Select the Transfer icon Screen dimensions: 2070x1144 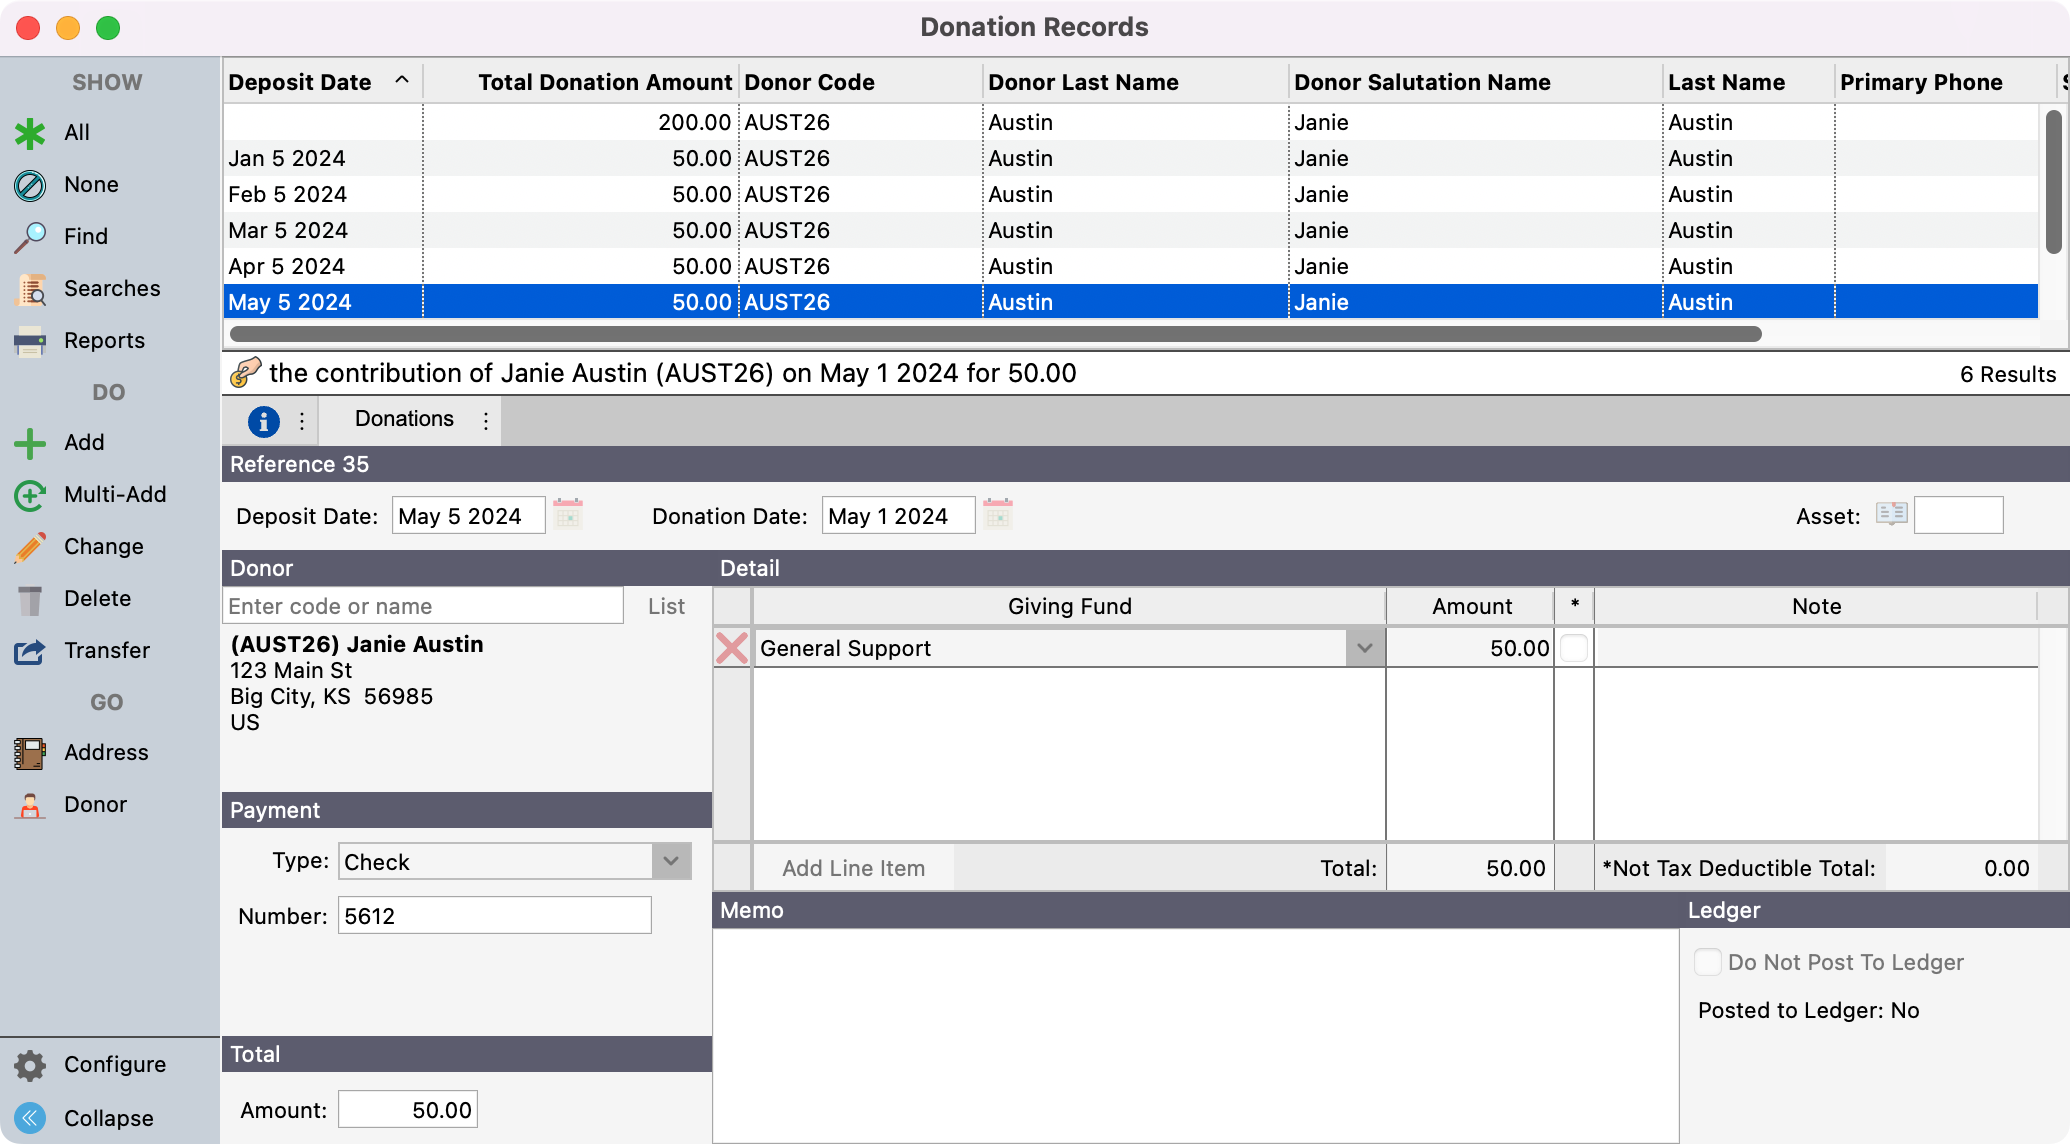tap(30, 651)
